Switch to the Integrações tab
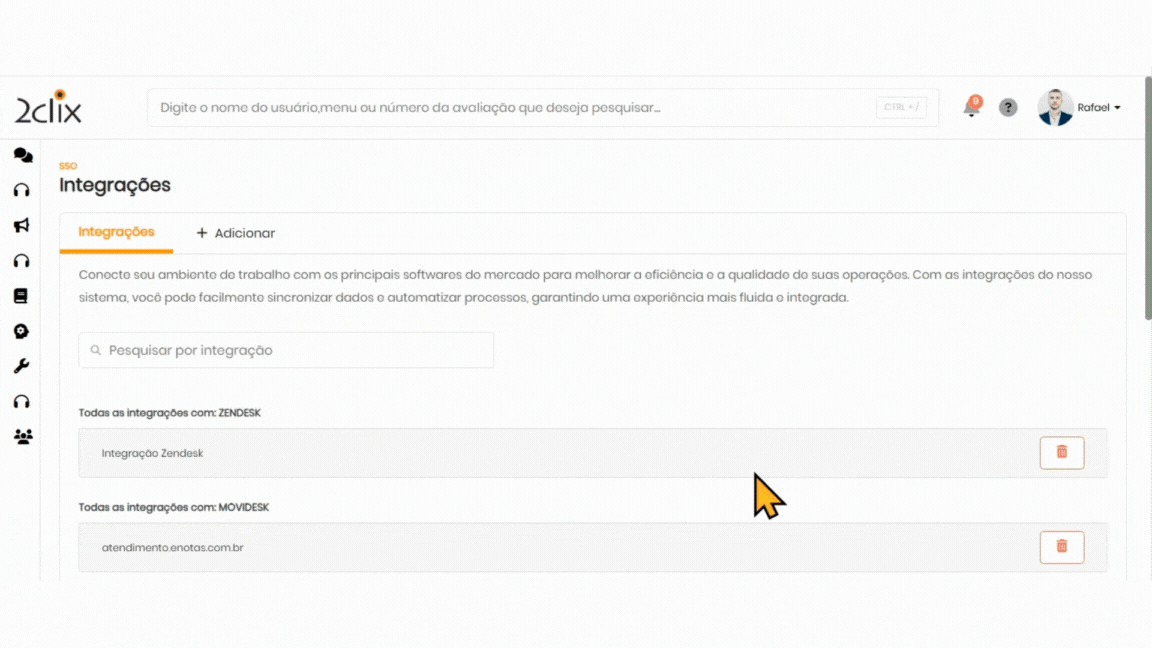The width and height of the screenshot is (1152, 648). coord(116,232)
